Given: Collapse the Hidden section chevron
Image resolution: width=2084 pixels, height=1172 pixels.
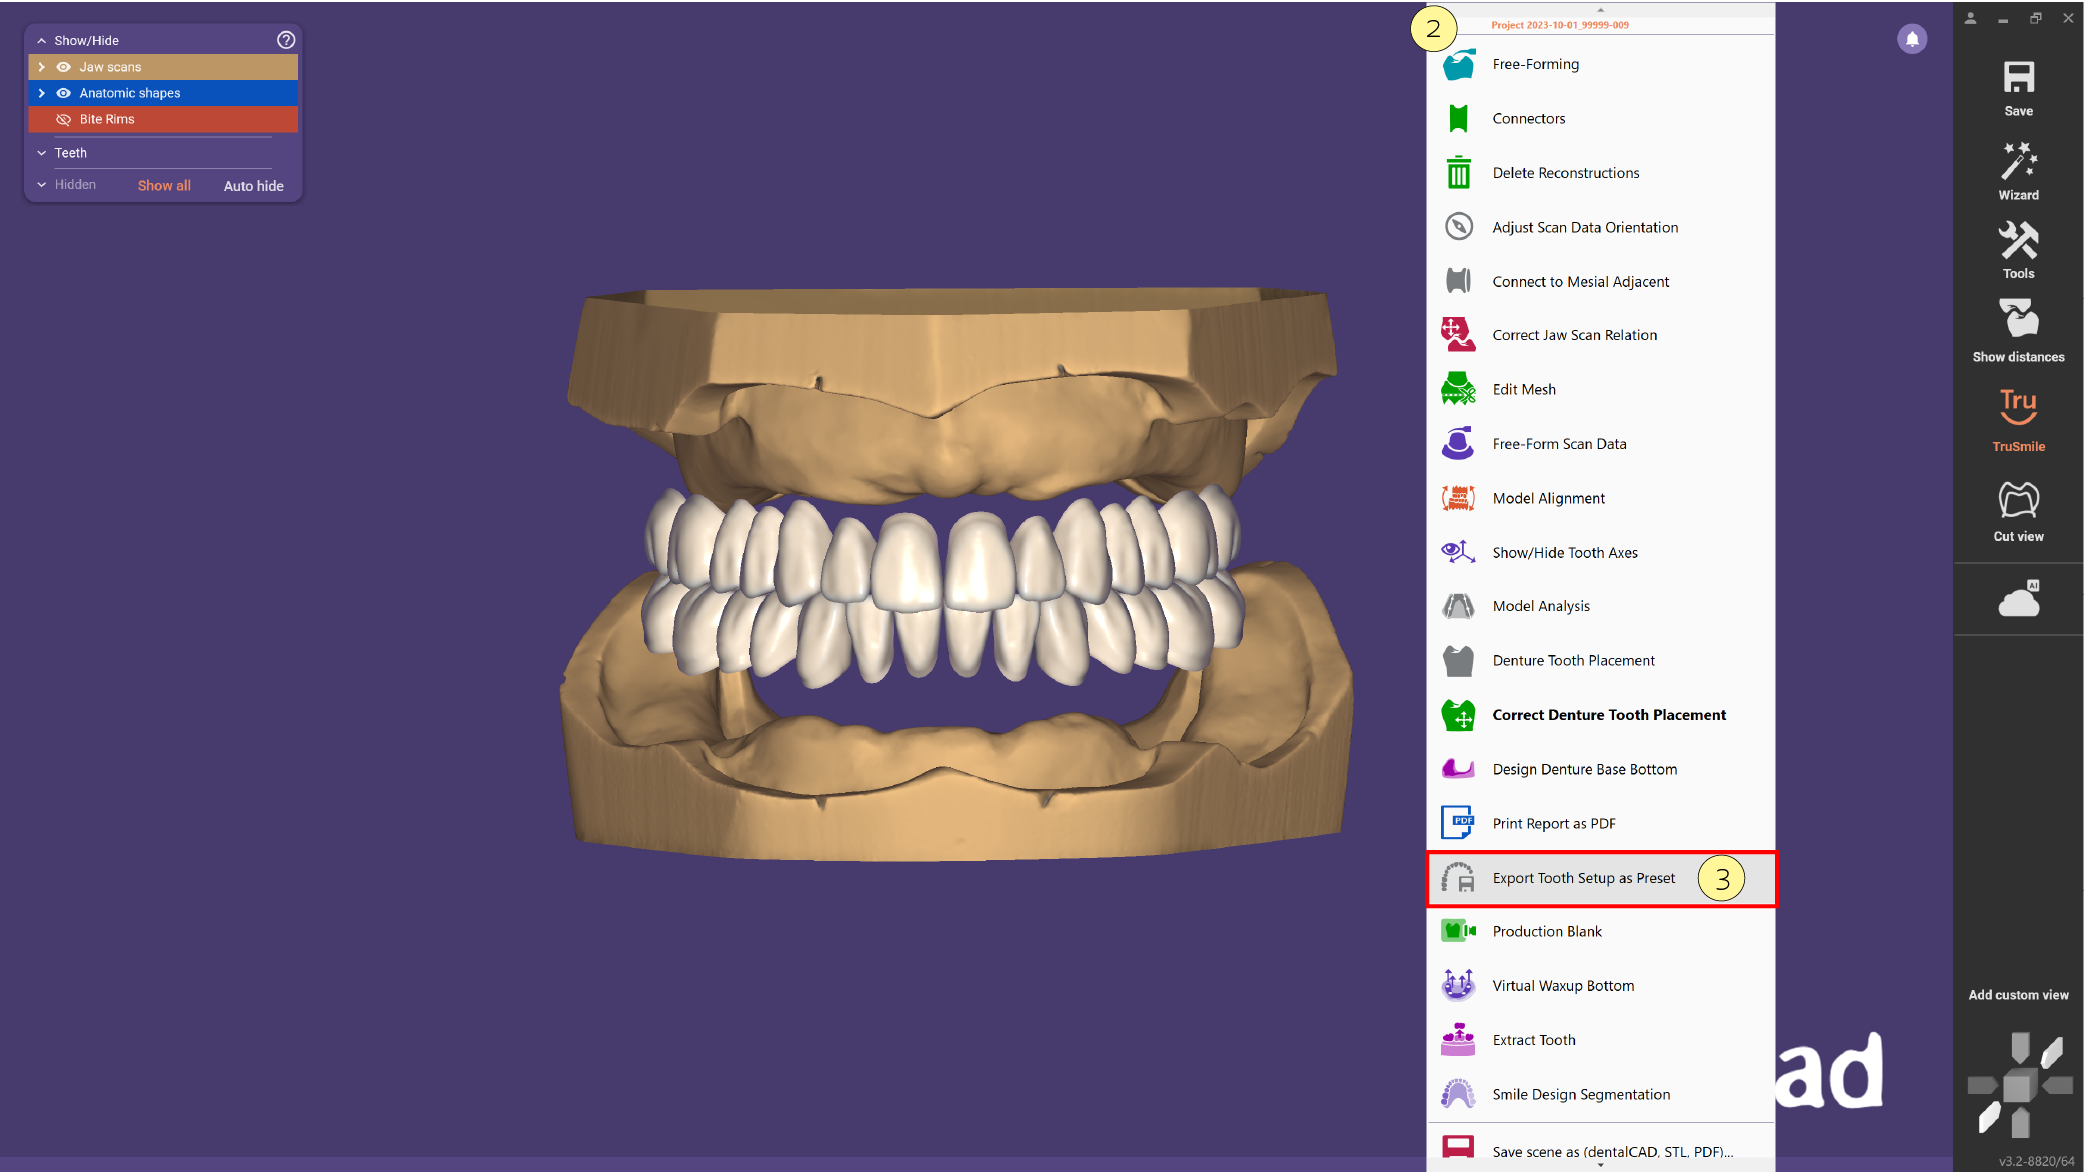Looking at the screenshot, I should click(x=41, y=185).
